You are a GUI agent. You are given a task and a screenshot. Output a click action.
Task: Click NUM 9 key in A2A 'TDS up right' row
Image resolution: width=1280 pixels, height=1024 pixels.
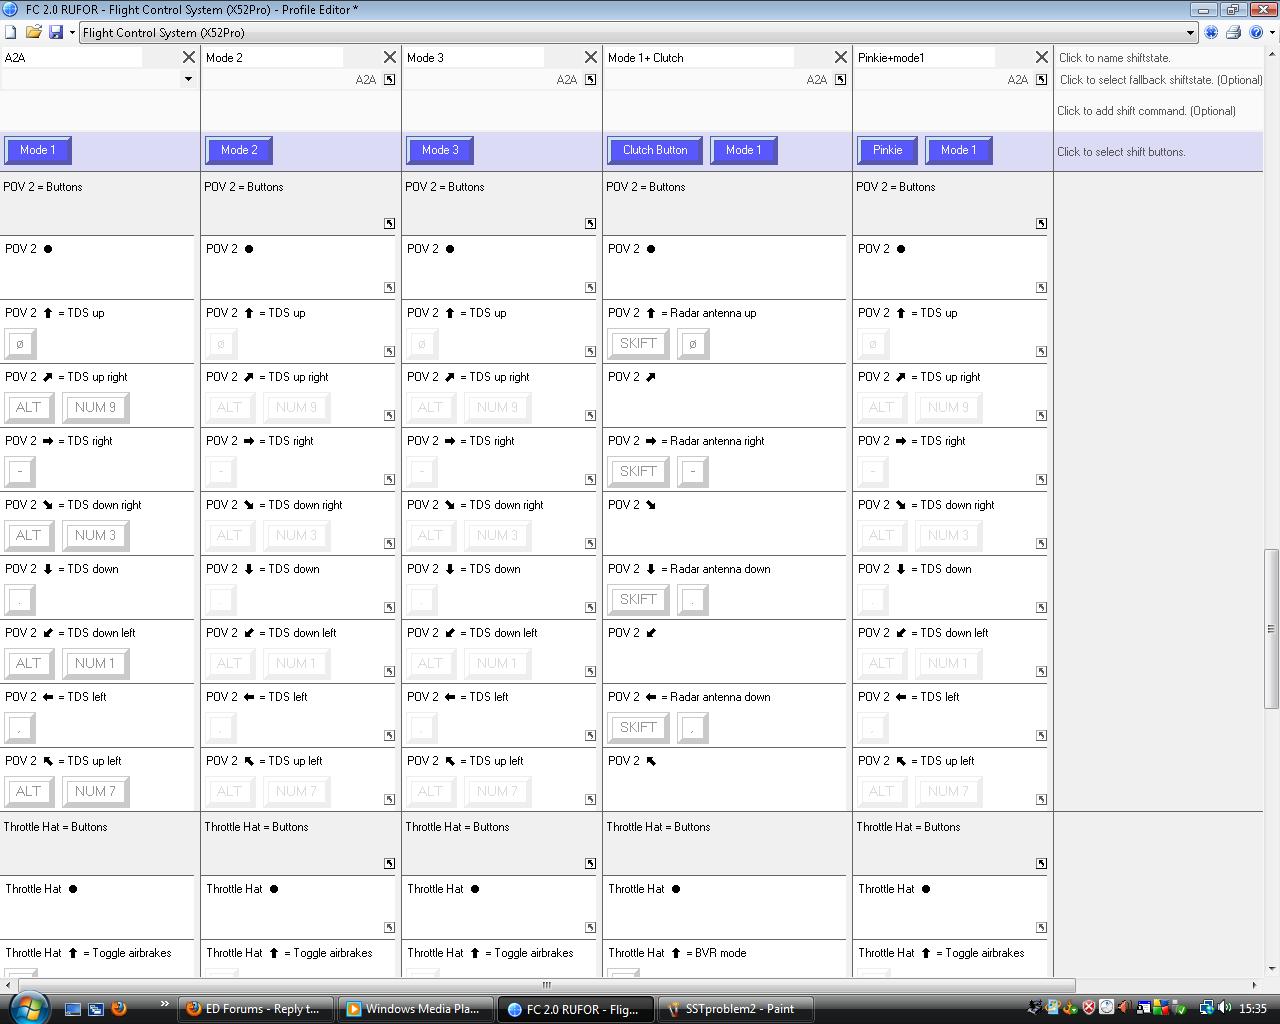point(96,407)
